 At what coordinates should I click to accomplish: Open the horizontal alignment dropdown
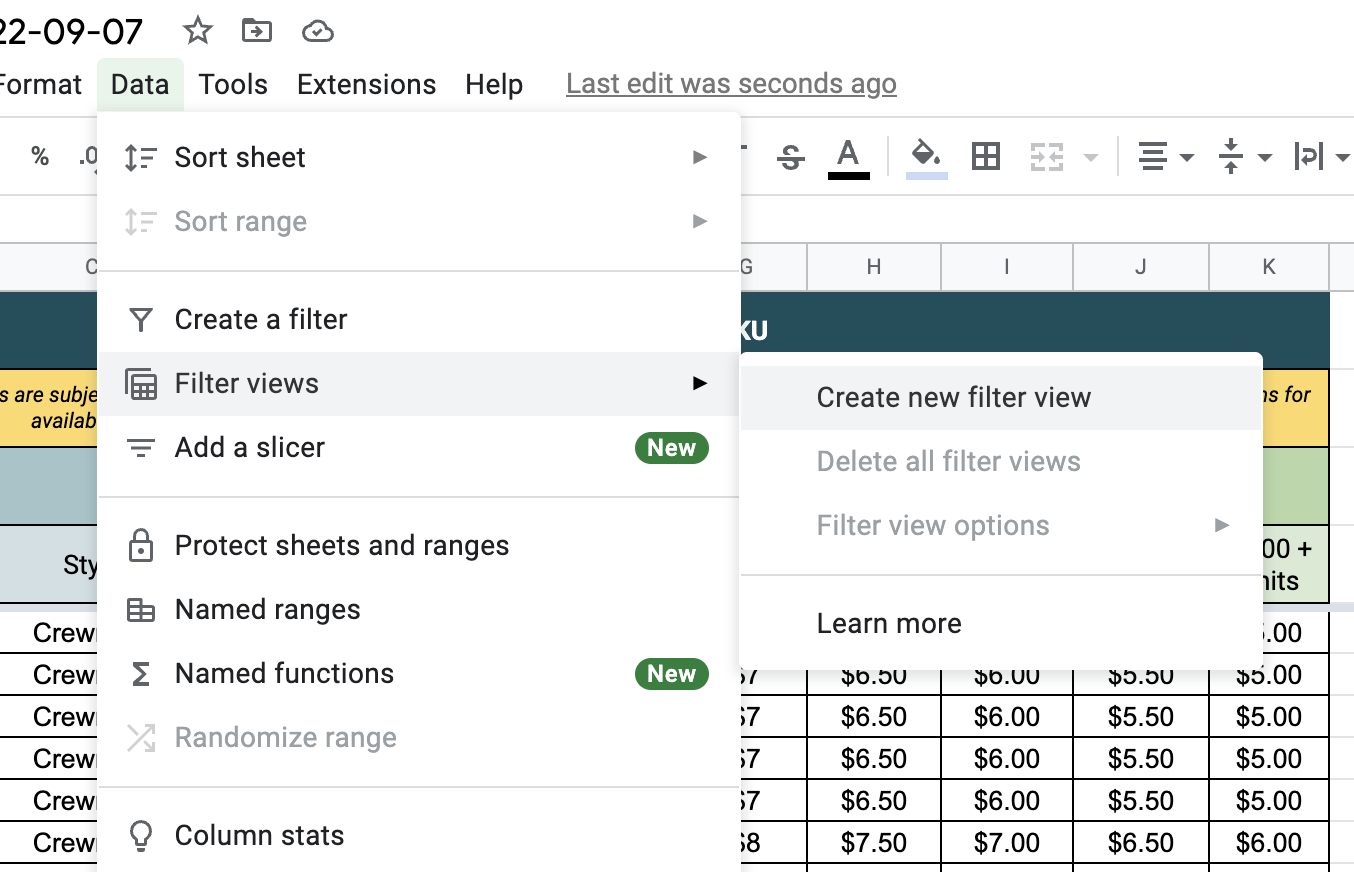[1186, 156]
